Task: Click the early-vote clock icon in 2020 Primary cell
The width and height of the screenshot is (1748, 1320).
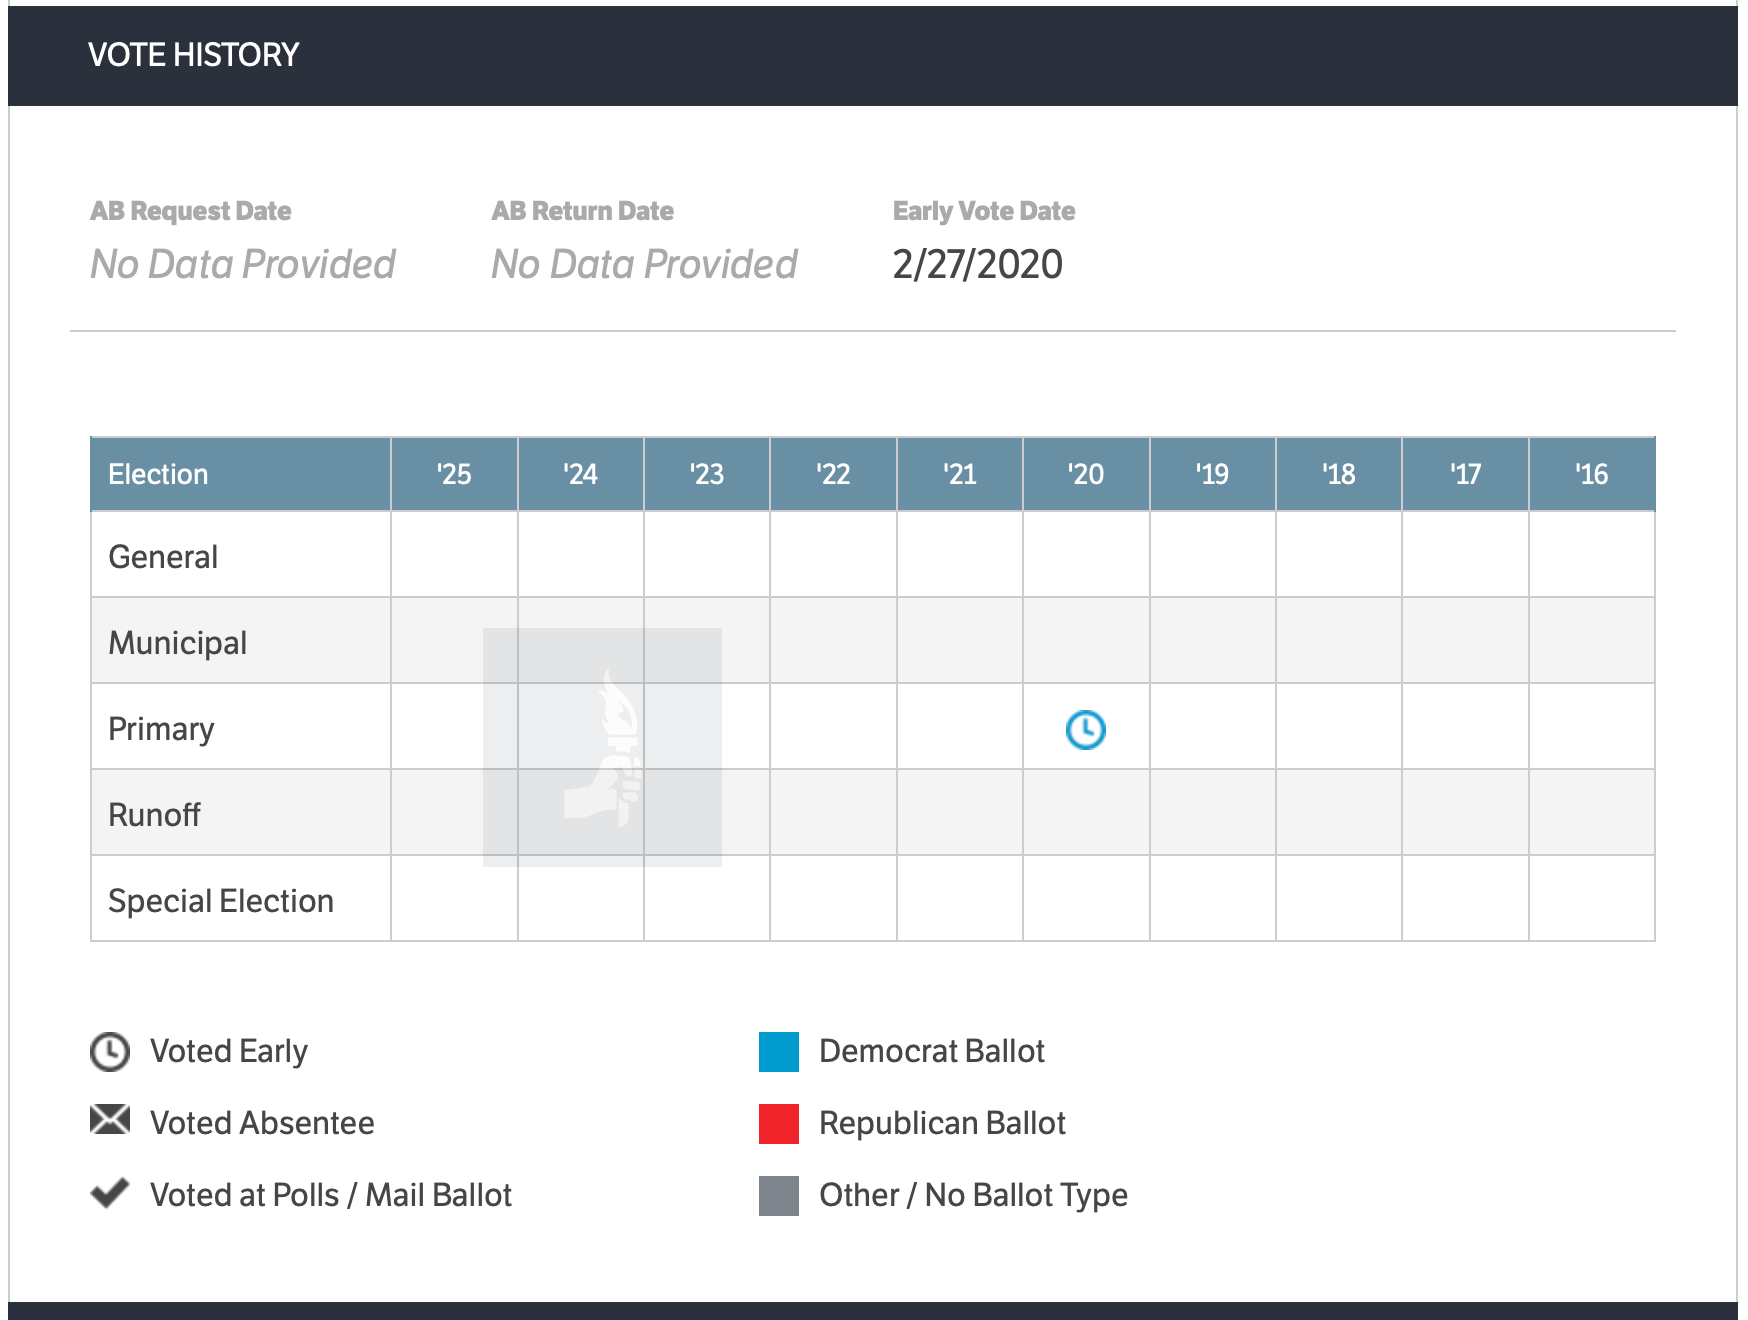Action: click(x=1085, y=729)
